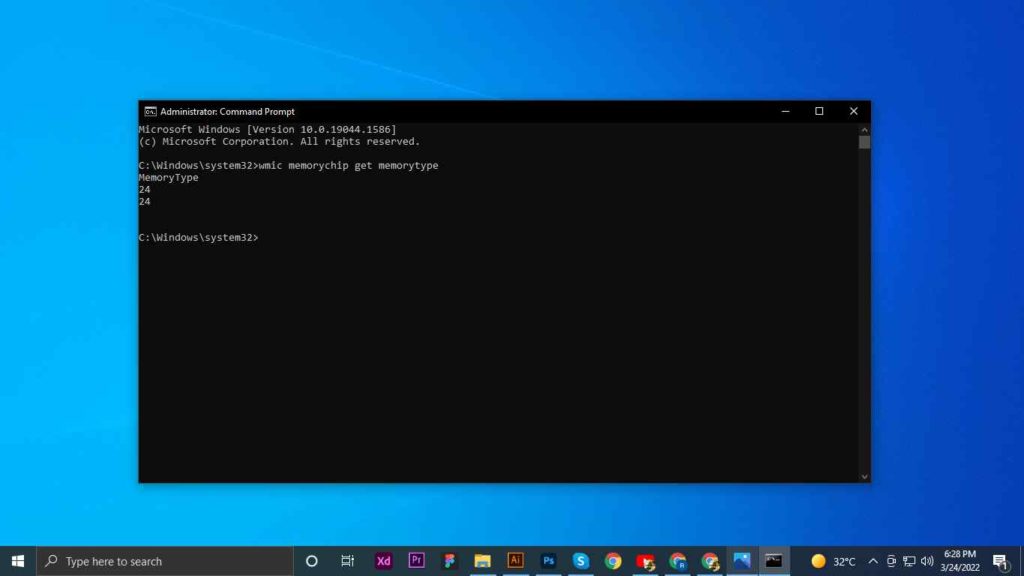Open the Windows Start menu
This screenshot has height=576, width=1024.
coord(18,561)
